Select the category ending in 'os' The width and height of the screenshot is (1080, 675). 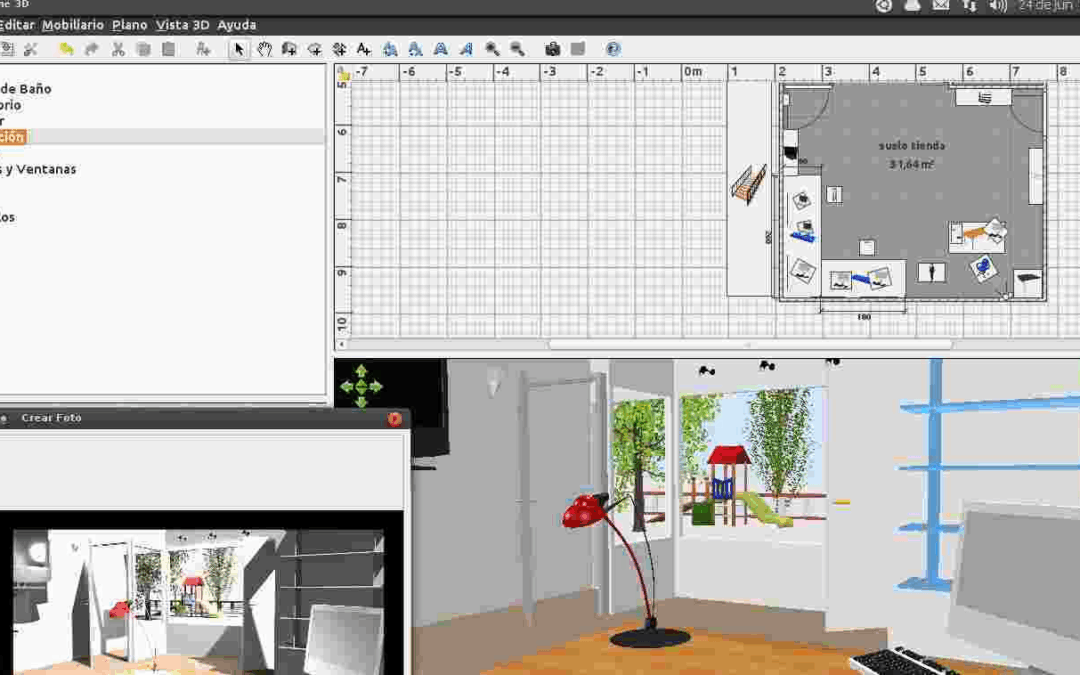[8, 217]
